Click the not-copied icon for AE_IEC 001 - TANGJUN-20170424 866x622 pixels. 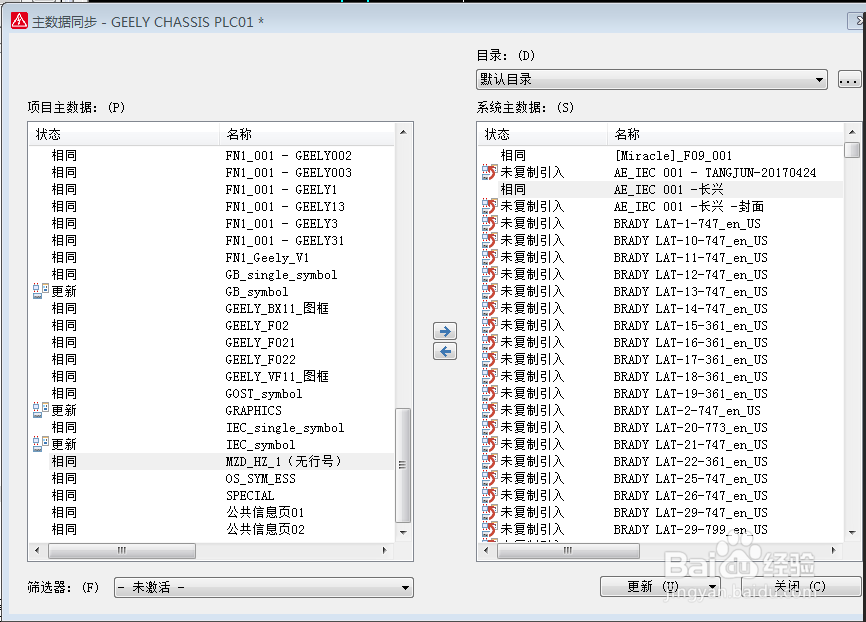click(489, 172)
